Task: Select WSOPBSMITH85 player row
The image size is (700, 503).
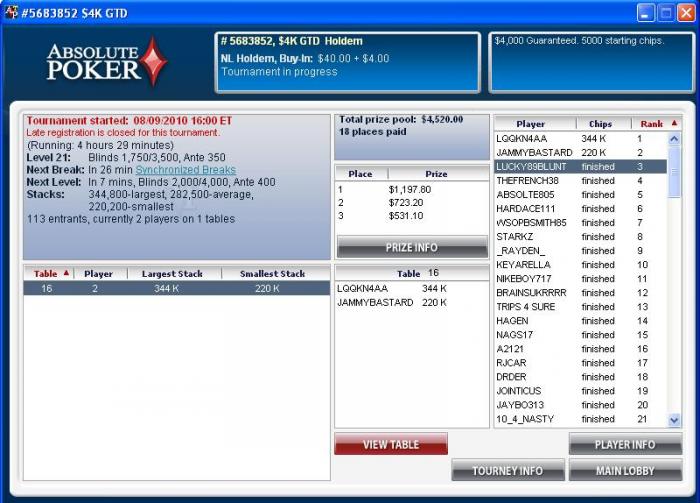Action: (x=581, y=223)
